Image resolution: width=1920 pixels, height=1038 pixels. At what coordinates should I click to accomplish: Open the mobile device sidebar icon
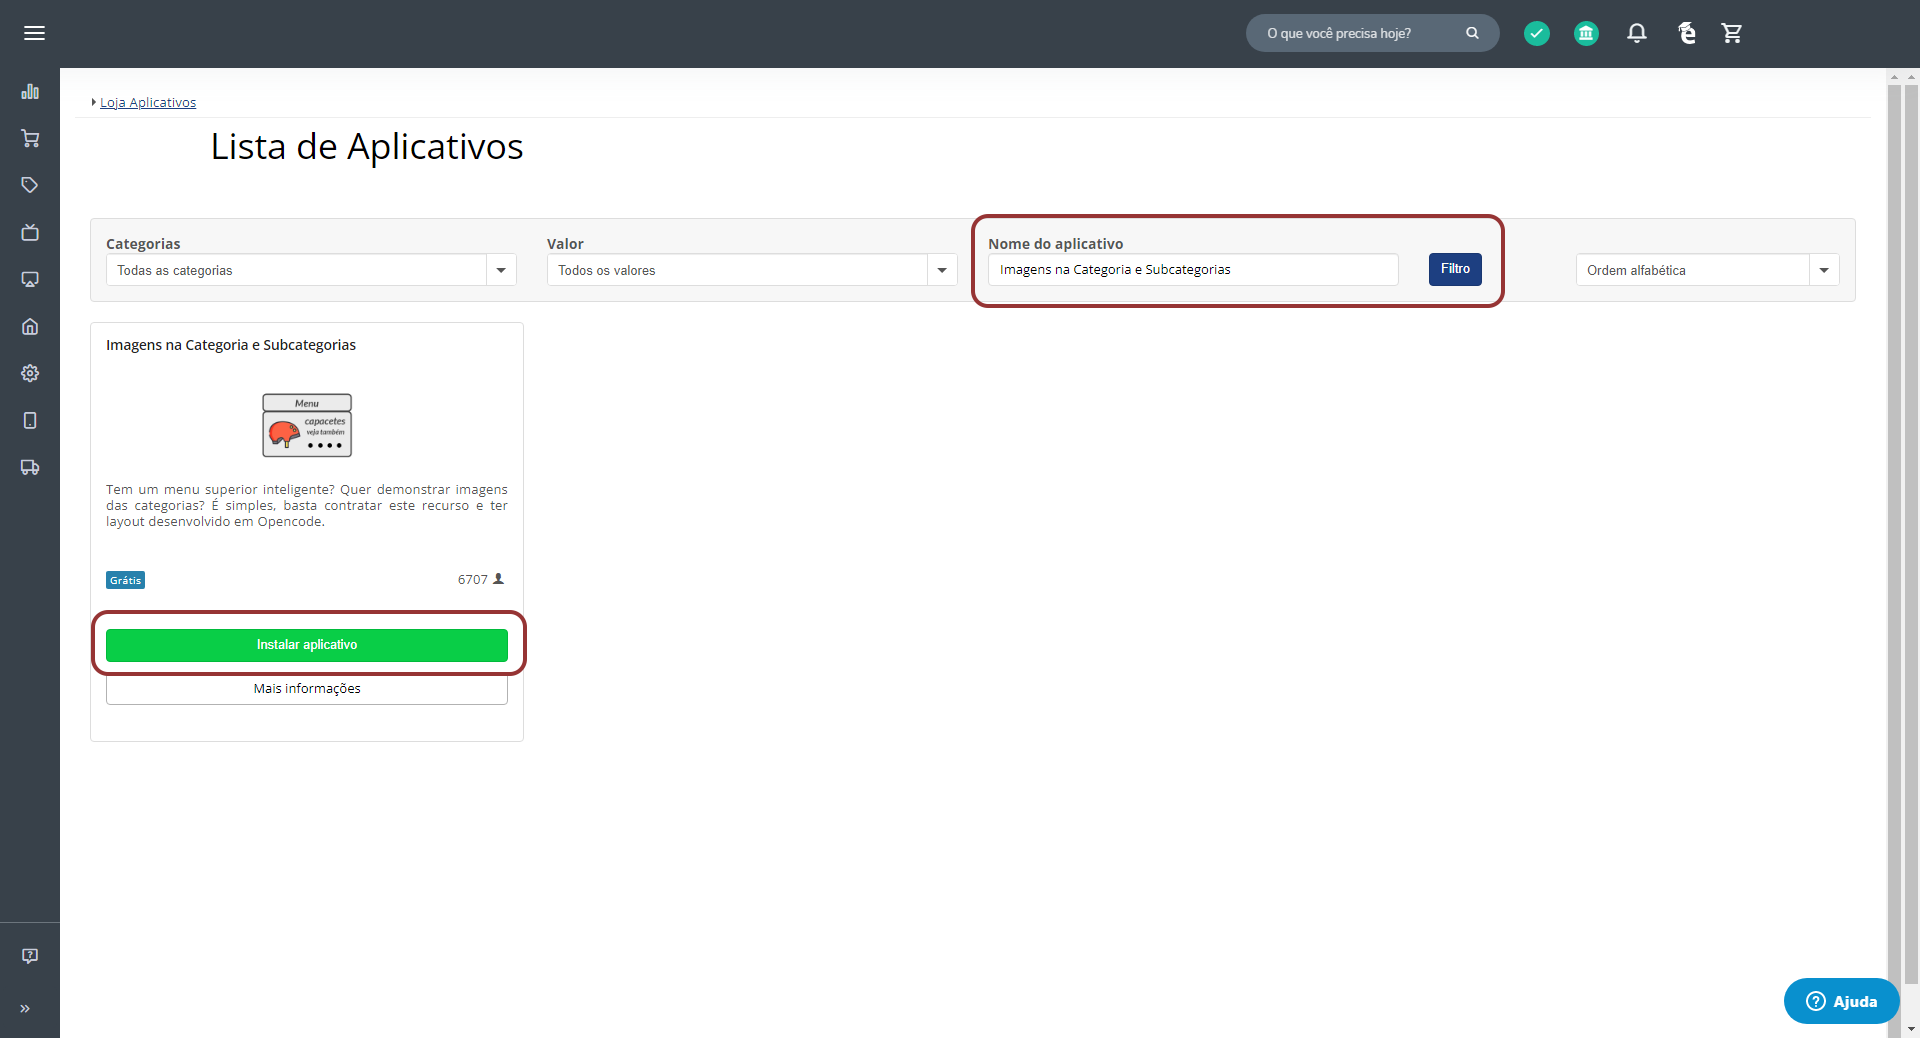pyautogui.click(x=30, y=420)
